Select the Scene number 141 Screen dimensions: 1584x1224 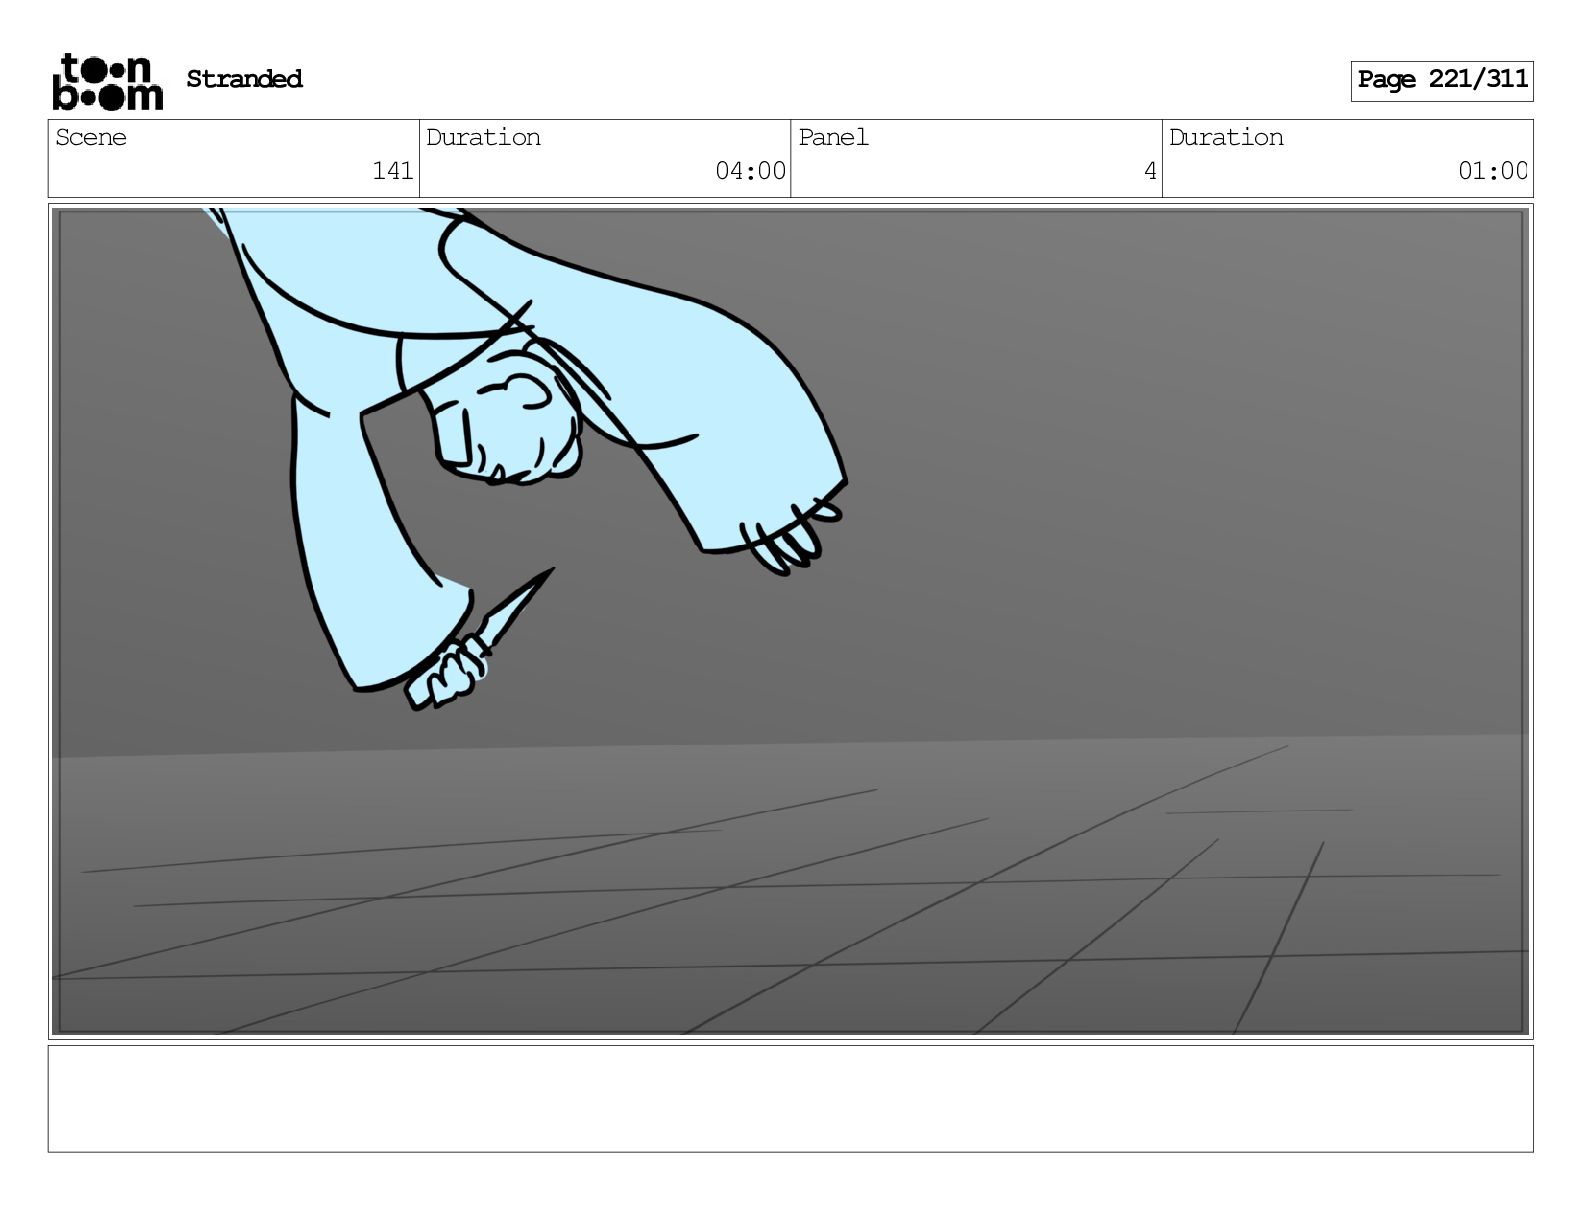point(392,171)
